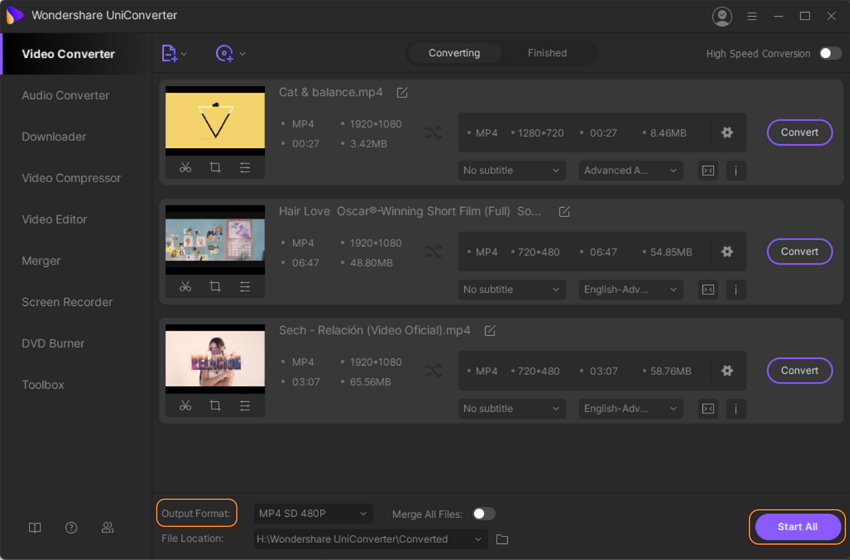
Task: Expand English-Adv... audio dropdown for Sech - Relación
Action: point(630,409)
